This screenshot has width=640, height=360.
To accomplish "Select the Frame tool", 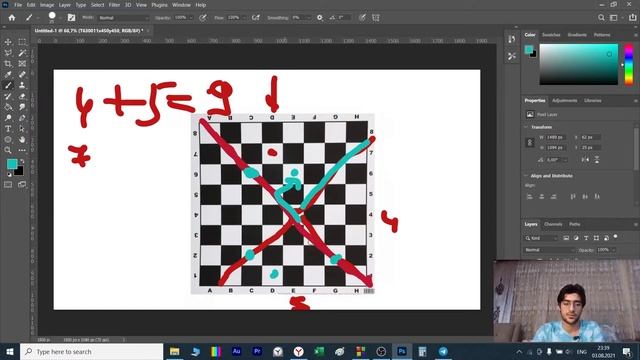I will point(22,64).
